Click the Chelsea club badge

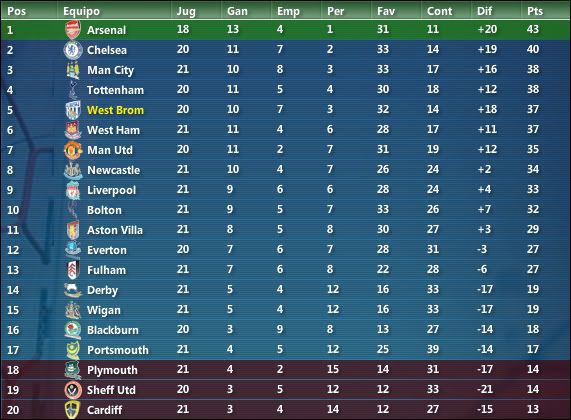[73, 50]
